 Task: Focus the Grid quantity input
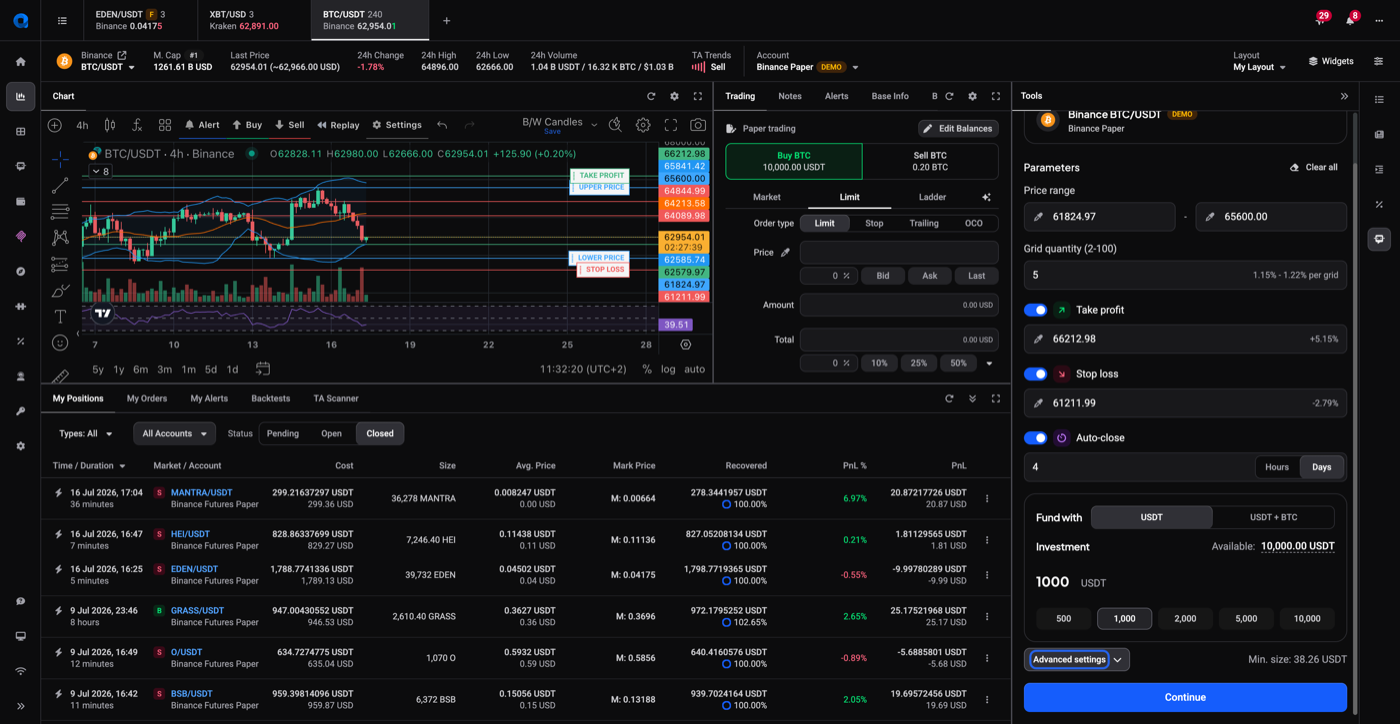1185,275
